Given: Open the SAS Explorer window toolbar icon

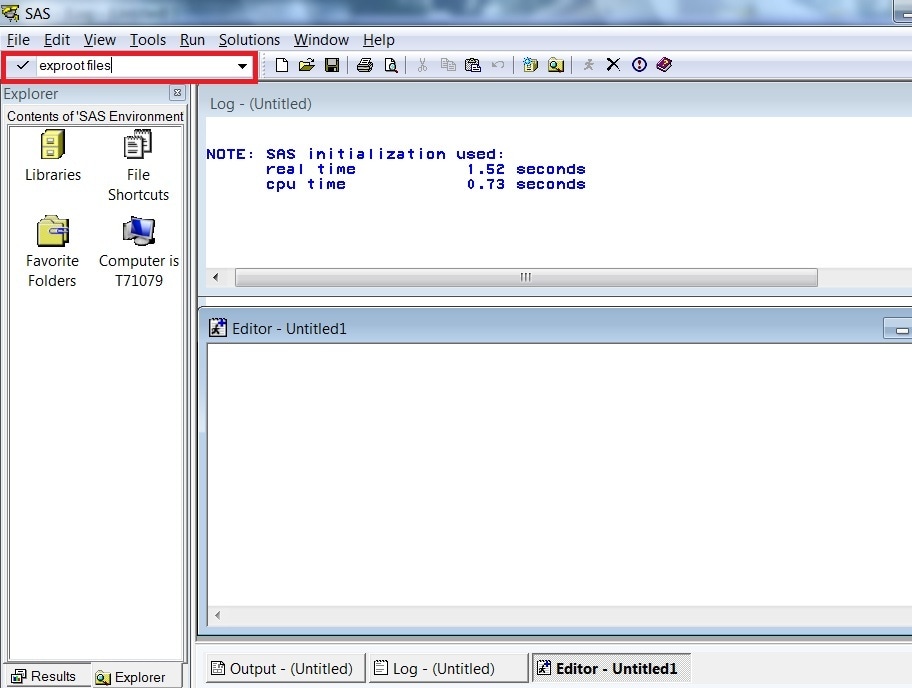Looking at the screenshot, I should pyautogui.click(x=556, y=64).
